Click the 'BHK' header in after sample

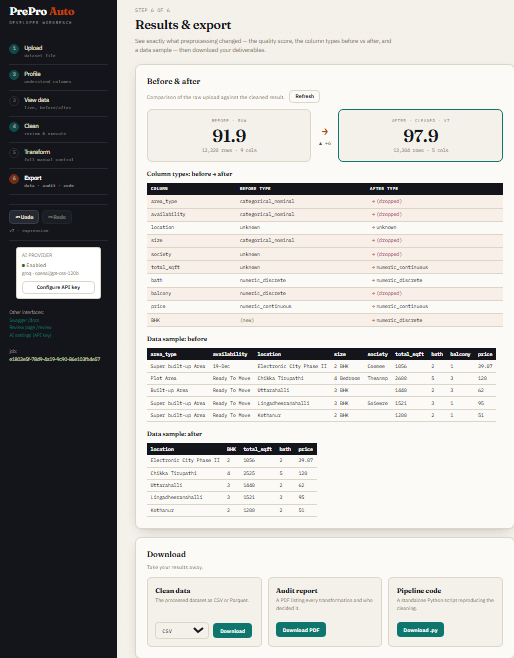point(231,449)
